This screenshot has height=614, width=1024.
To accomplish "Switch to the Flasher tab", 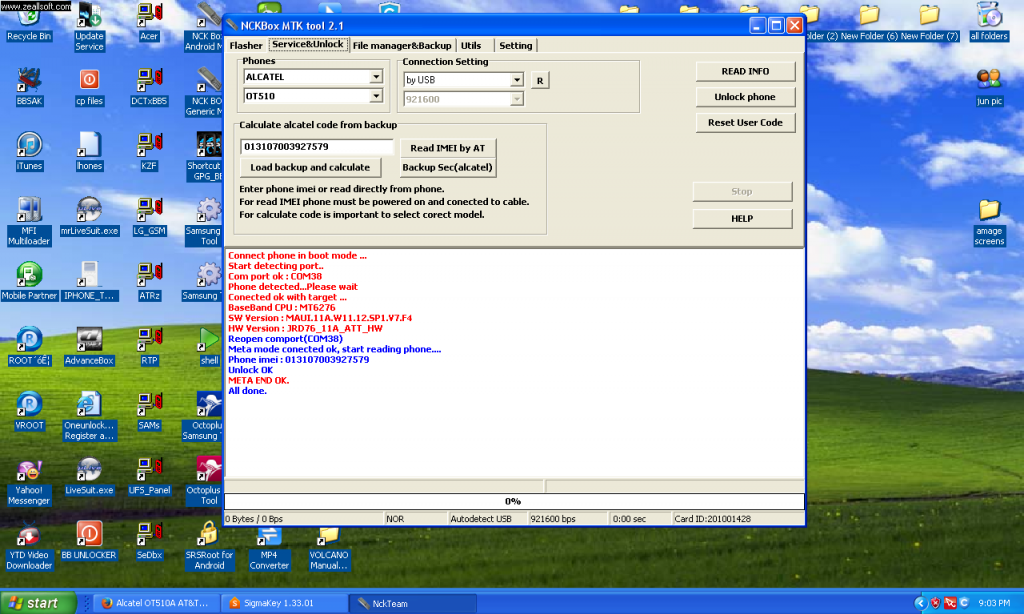I will point(246,45).
